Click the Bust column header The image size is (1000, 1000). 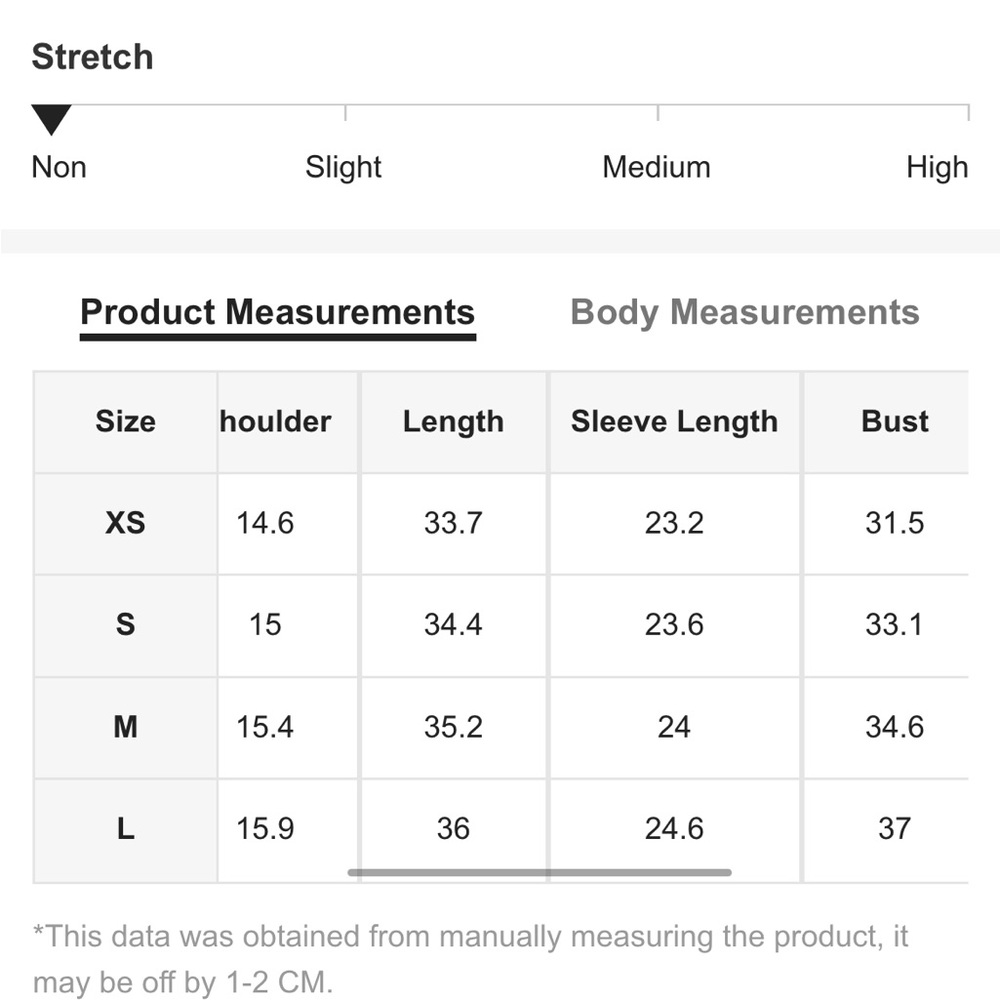point(894,422)
